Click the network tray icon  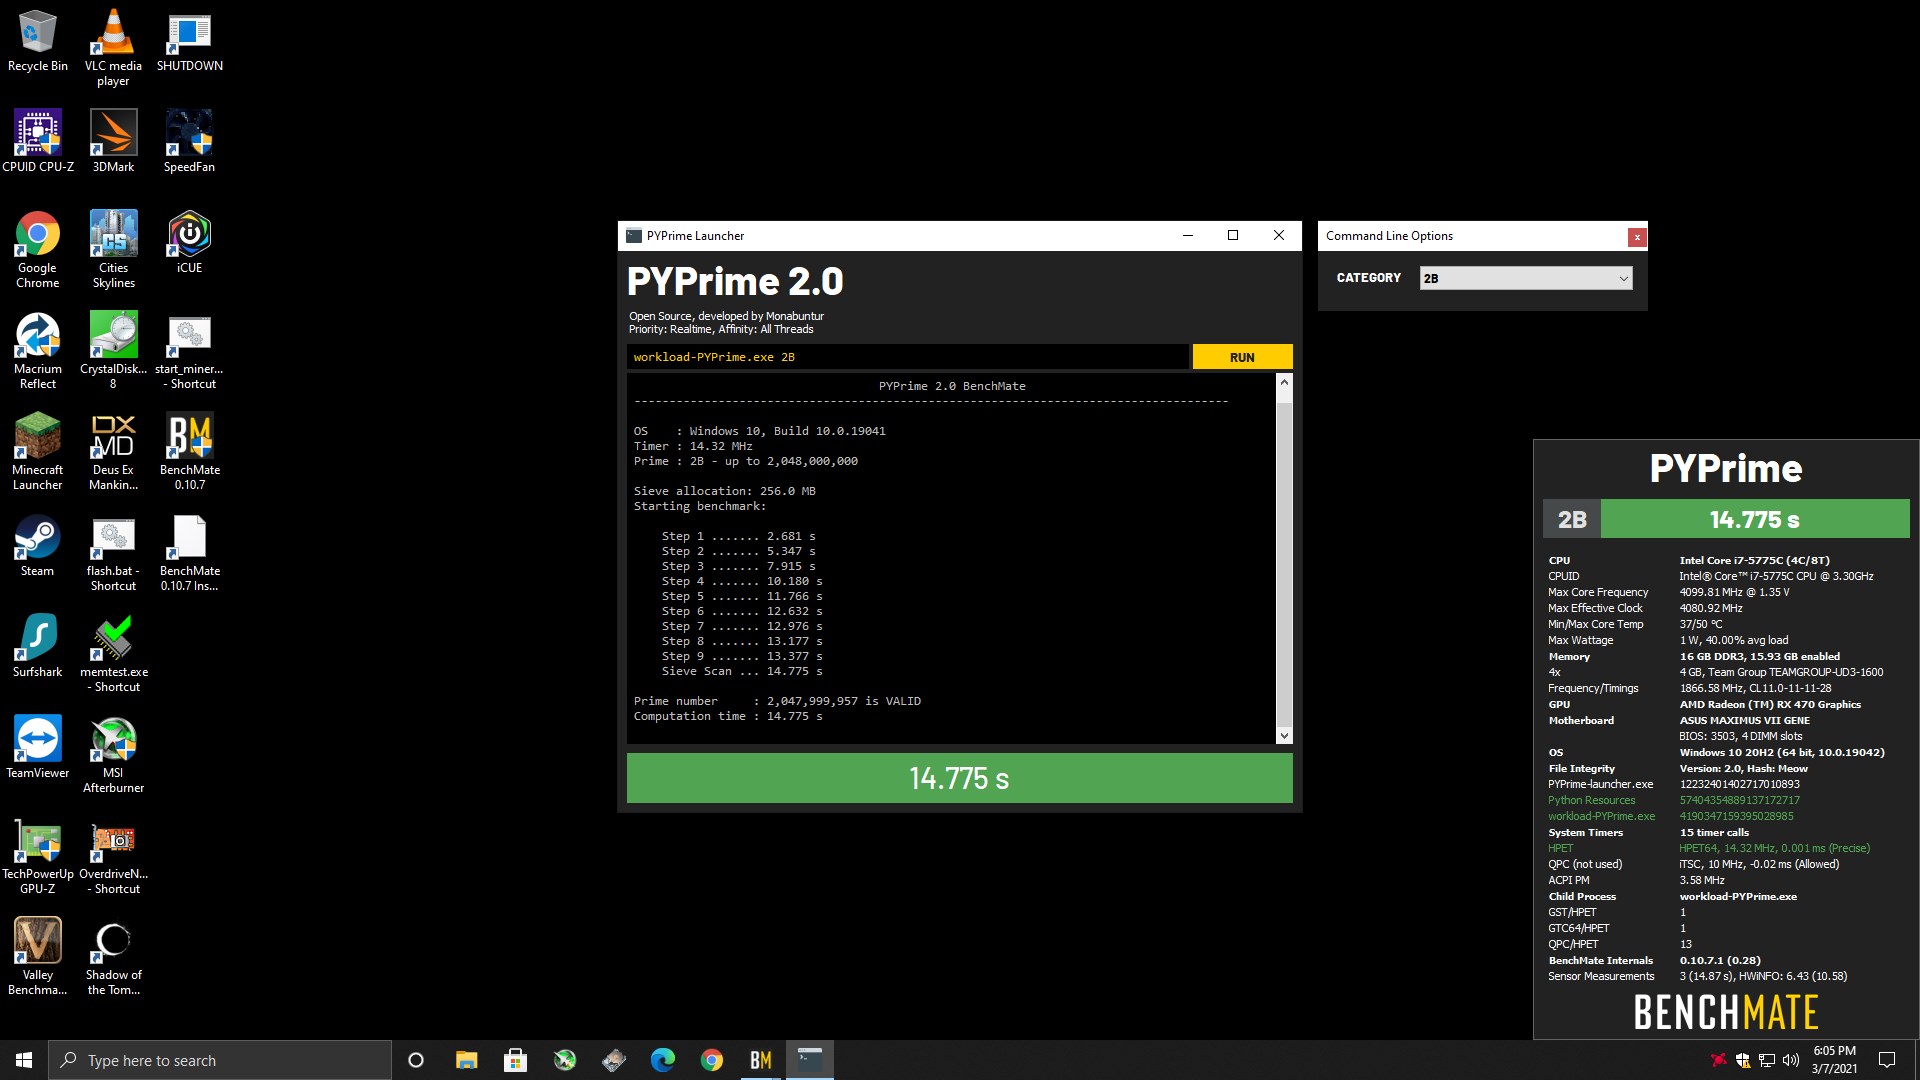[1767, 1060]
